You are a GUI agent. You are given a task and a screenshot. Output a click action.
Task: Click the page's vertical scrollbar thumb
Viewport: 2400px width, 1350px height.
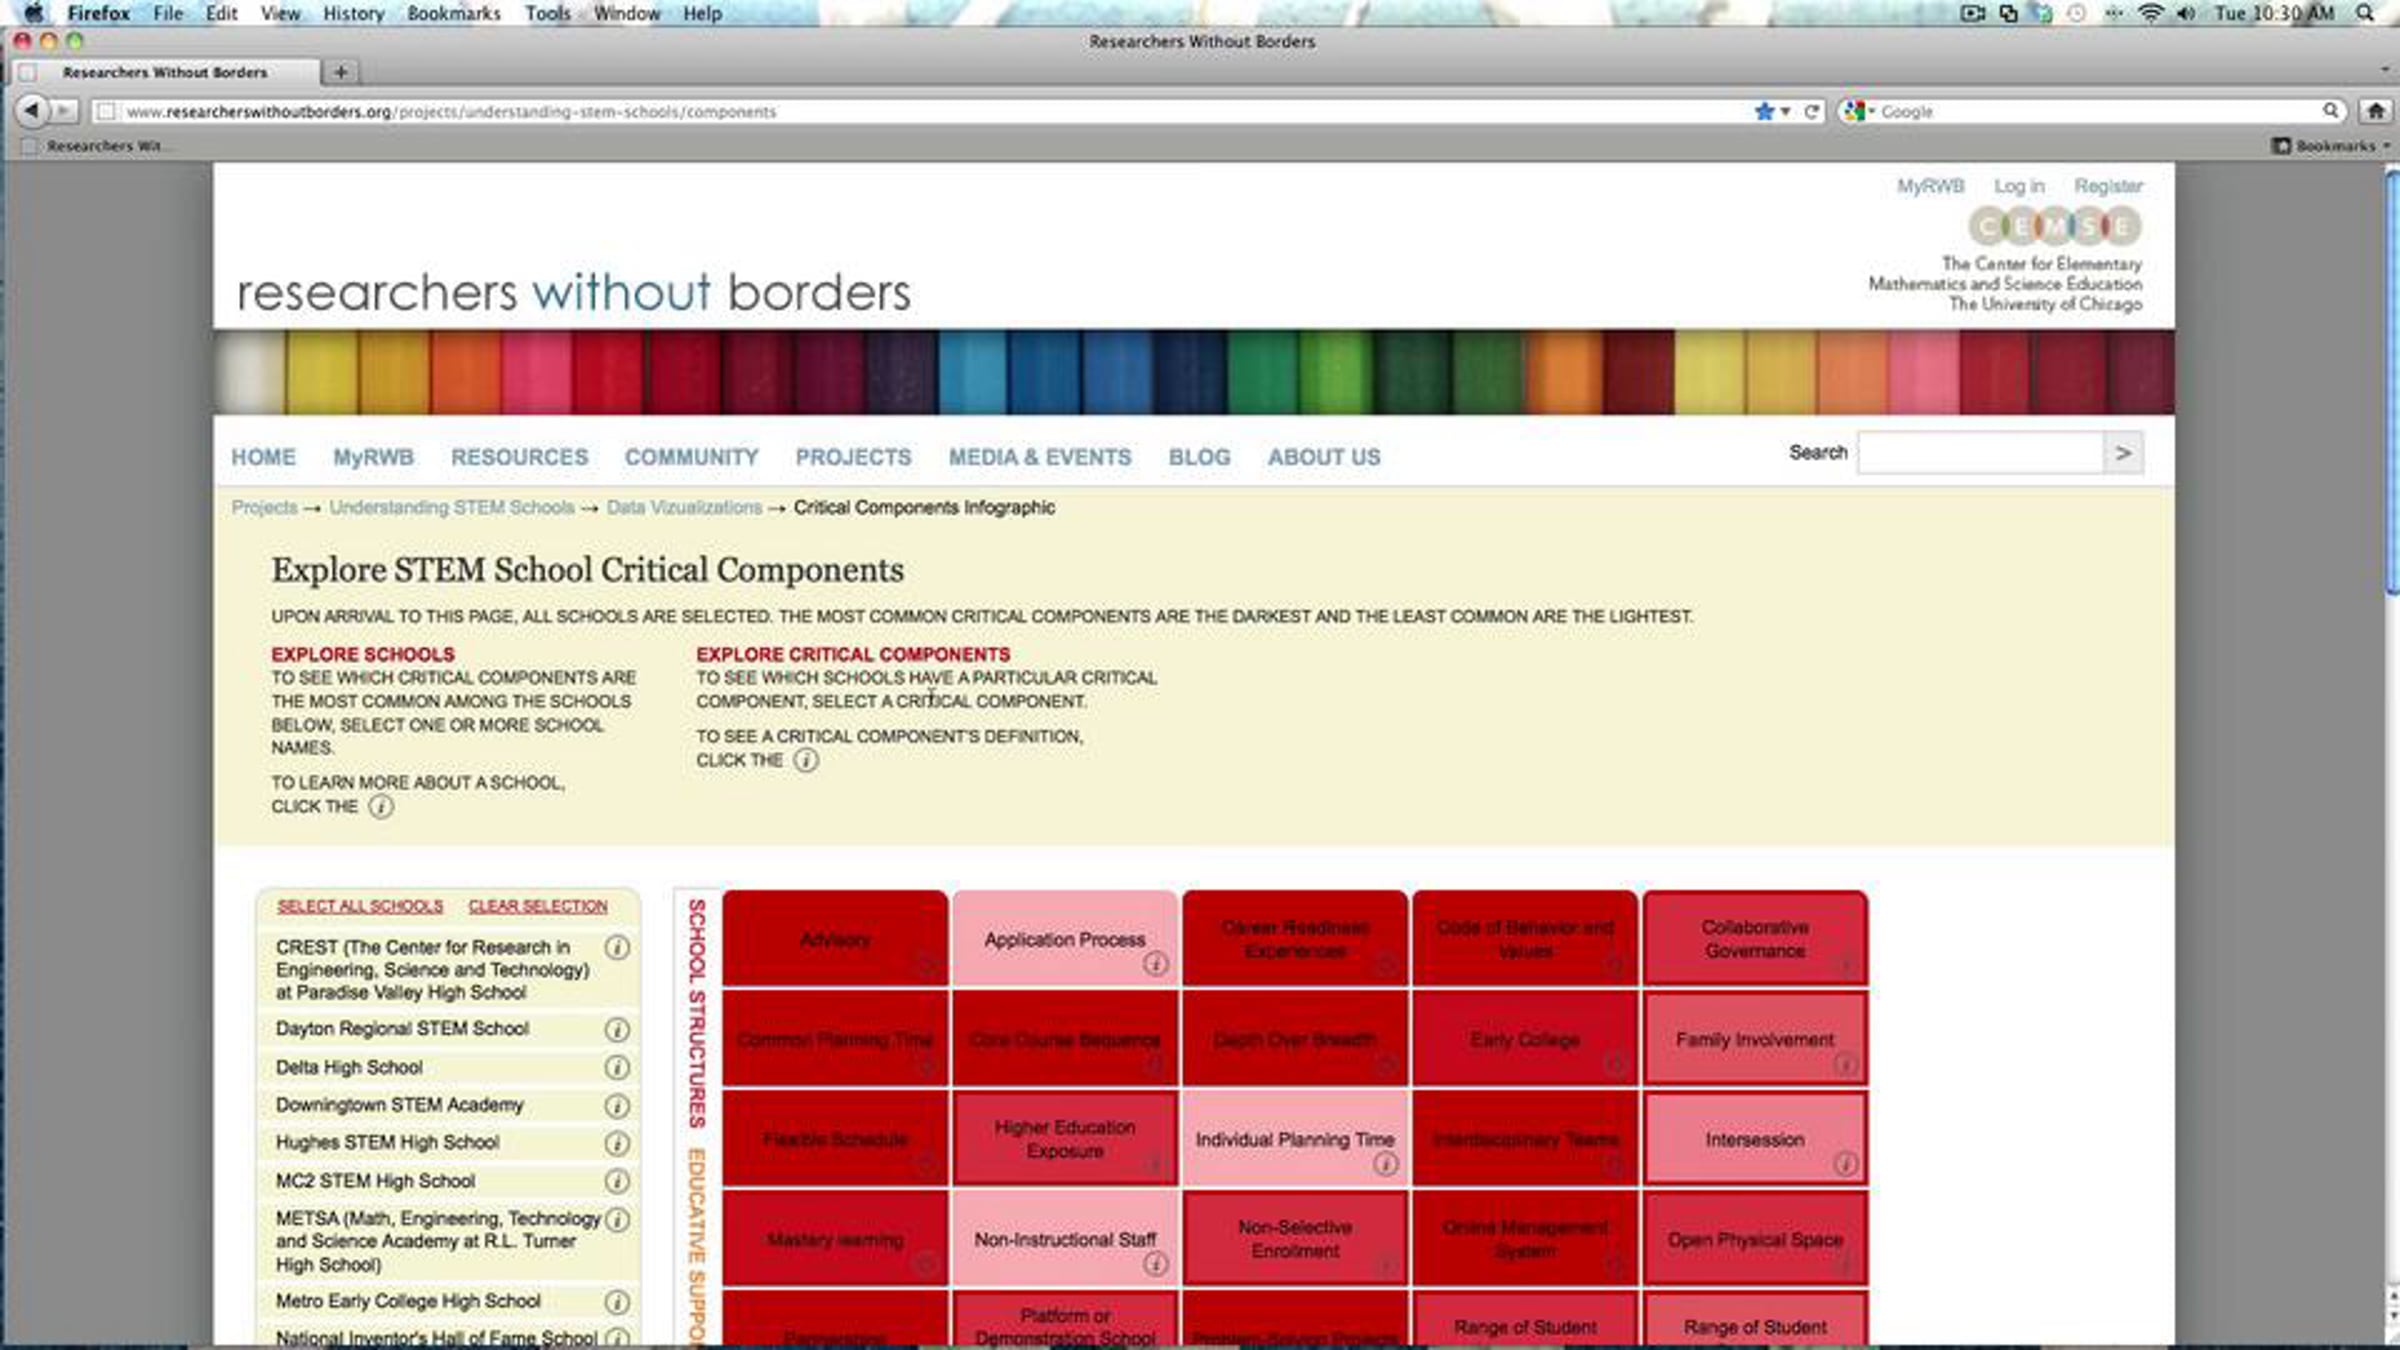tap(2392, 382)
